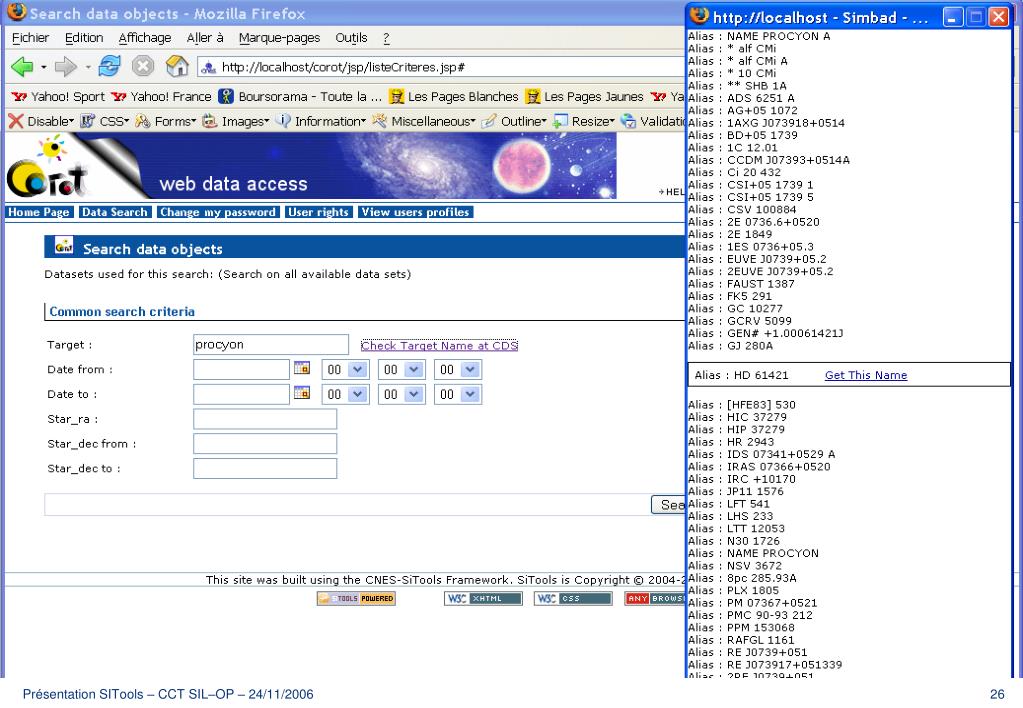This screenshot has width=1023, height=708.
Task: Reload the page with the refresh icon
Action: point(109,65)
